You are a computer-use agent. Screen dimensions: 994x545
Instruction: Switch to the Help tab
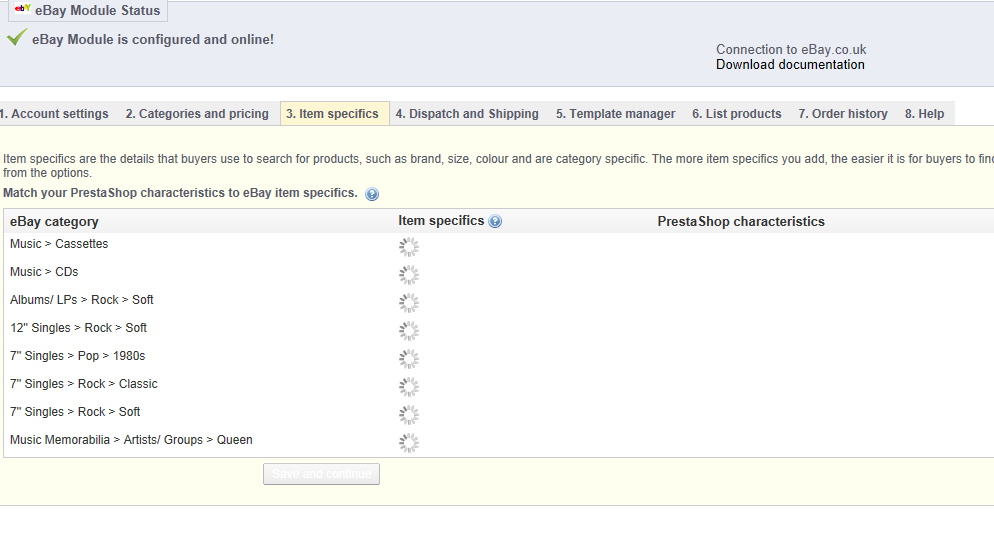(924, 114)
